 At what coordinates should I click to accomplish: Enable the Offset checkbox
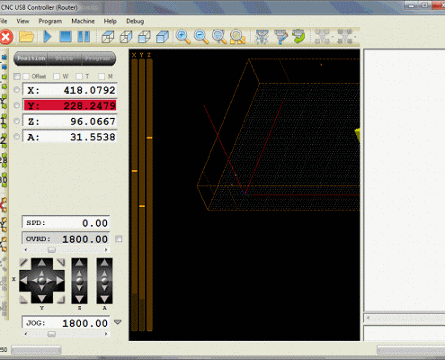point(26,76)
